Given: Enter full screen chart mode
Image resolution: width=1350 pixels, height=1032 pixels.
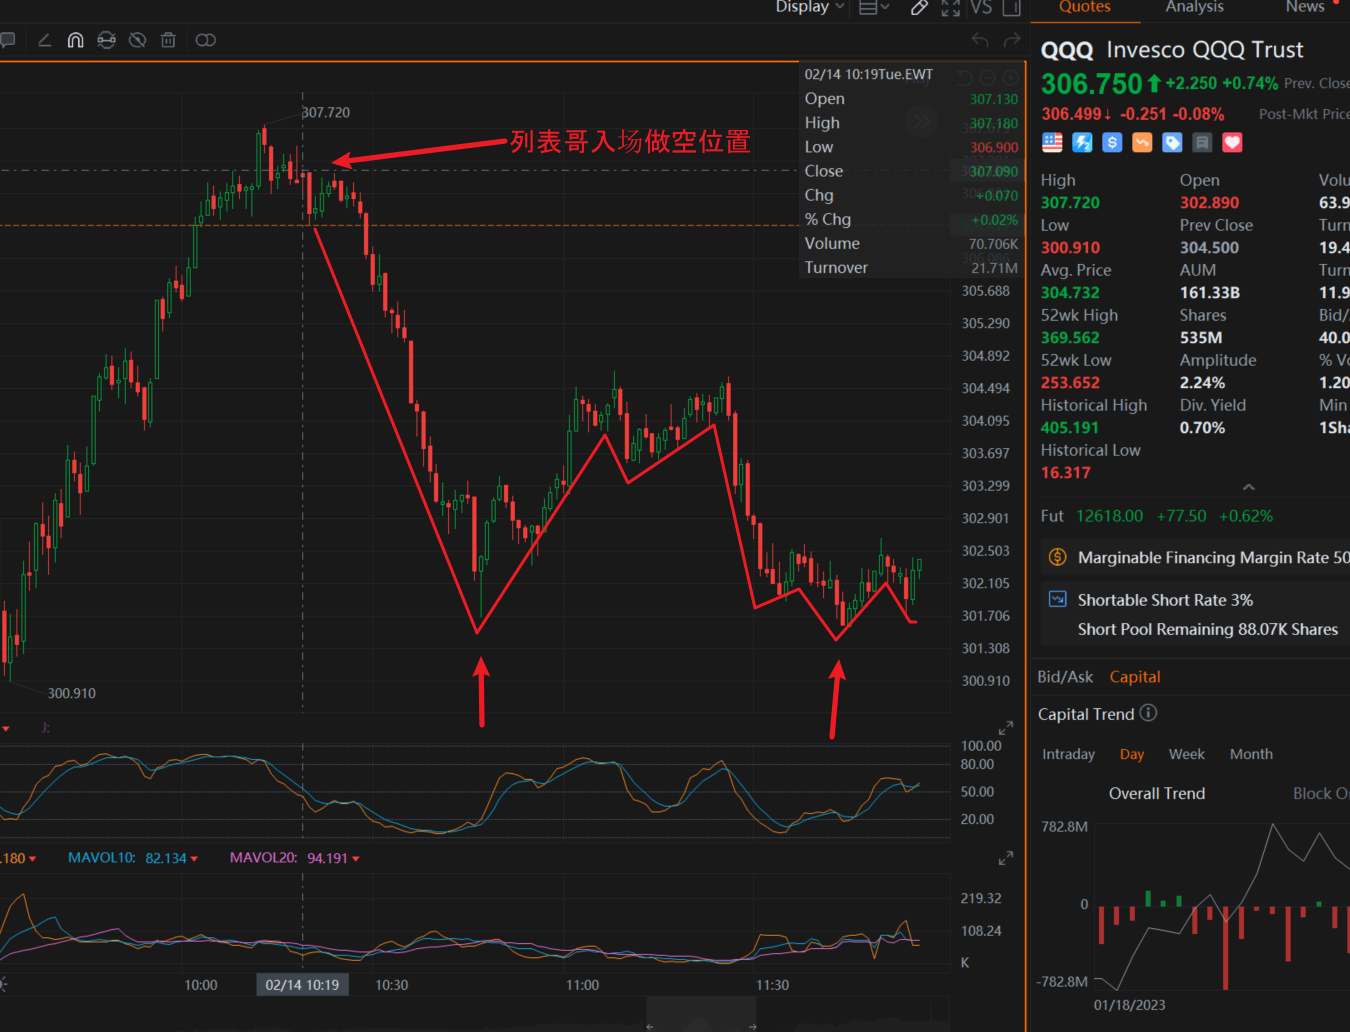Looking at the screenshot, I should coord(951,8).
